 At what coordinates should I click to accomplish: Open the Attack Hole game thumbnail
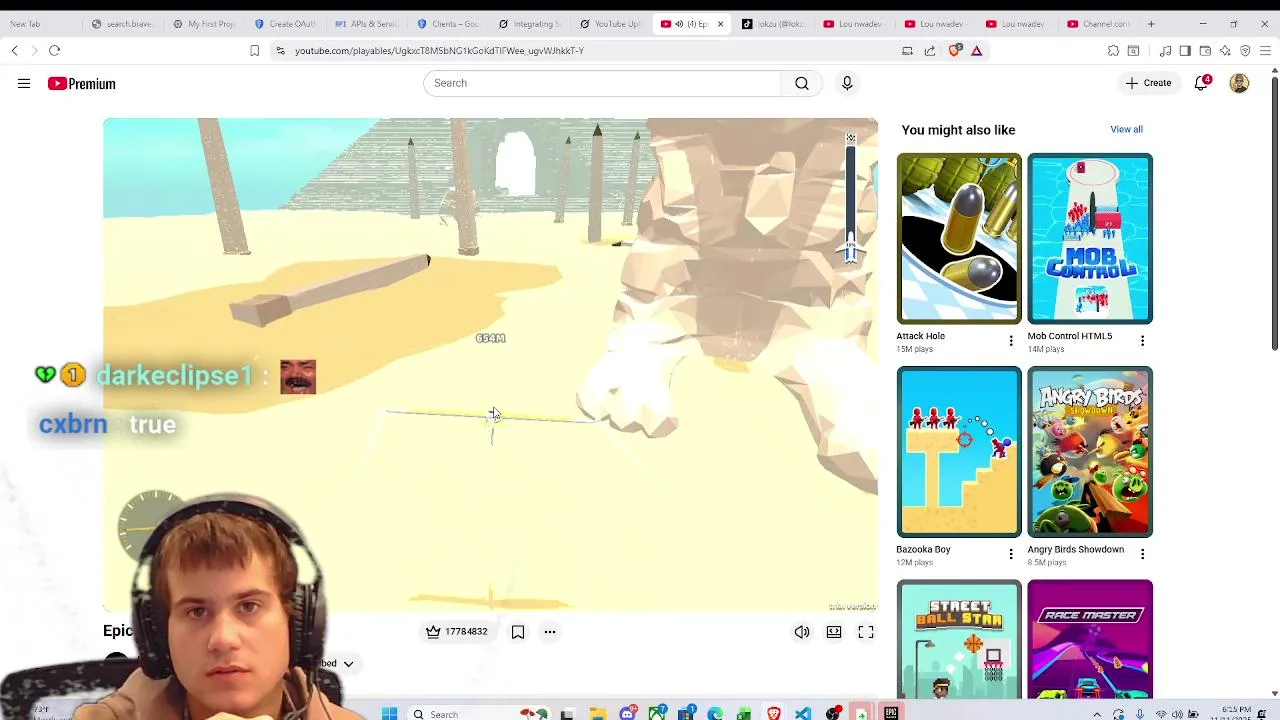coord(959,238)
